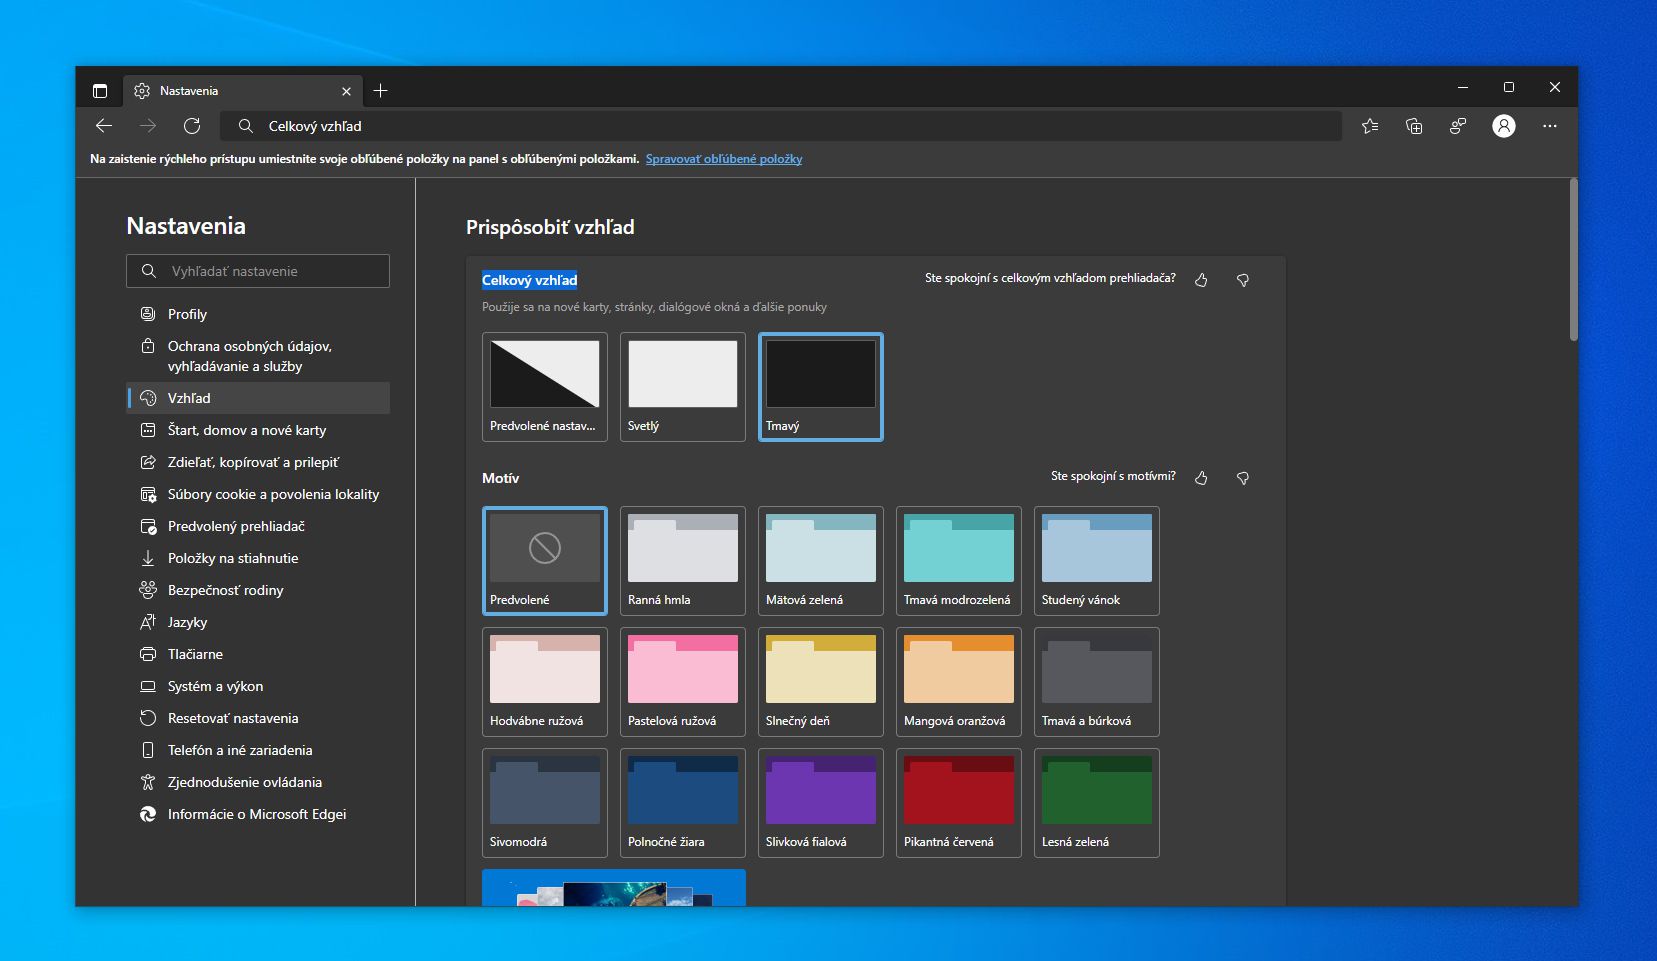Choose the Ranná hmla theme
This screenshot has height=961, width=1657.
pyautogui.click(x=683, y=561)
